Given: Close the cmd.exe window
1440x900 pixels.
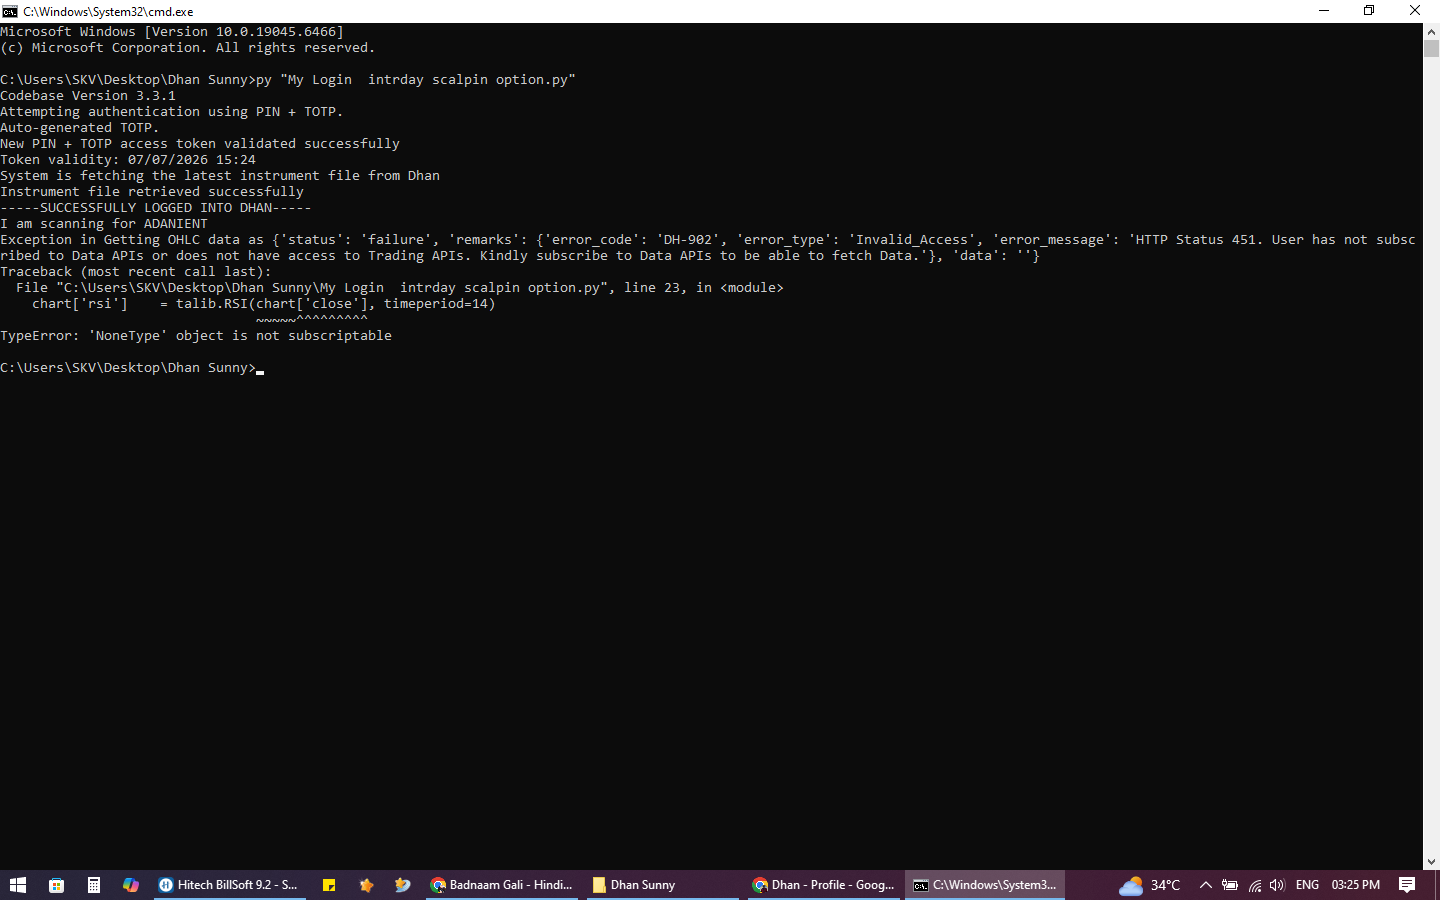Looking at the screenshot, I should point(1415,11).
